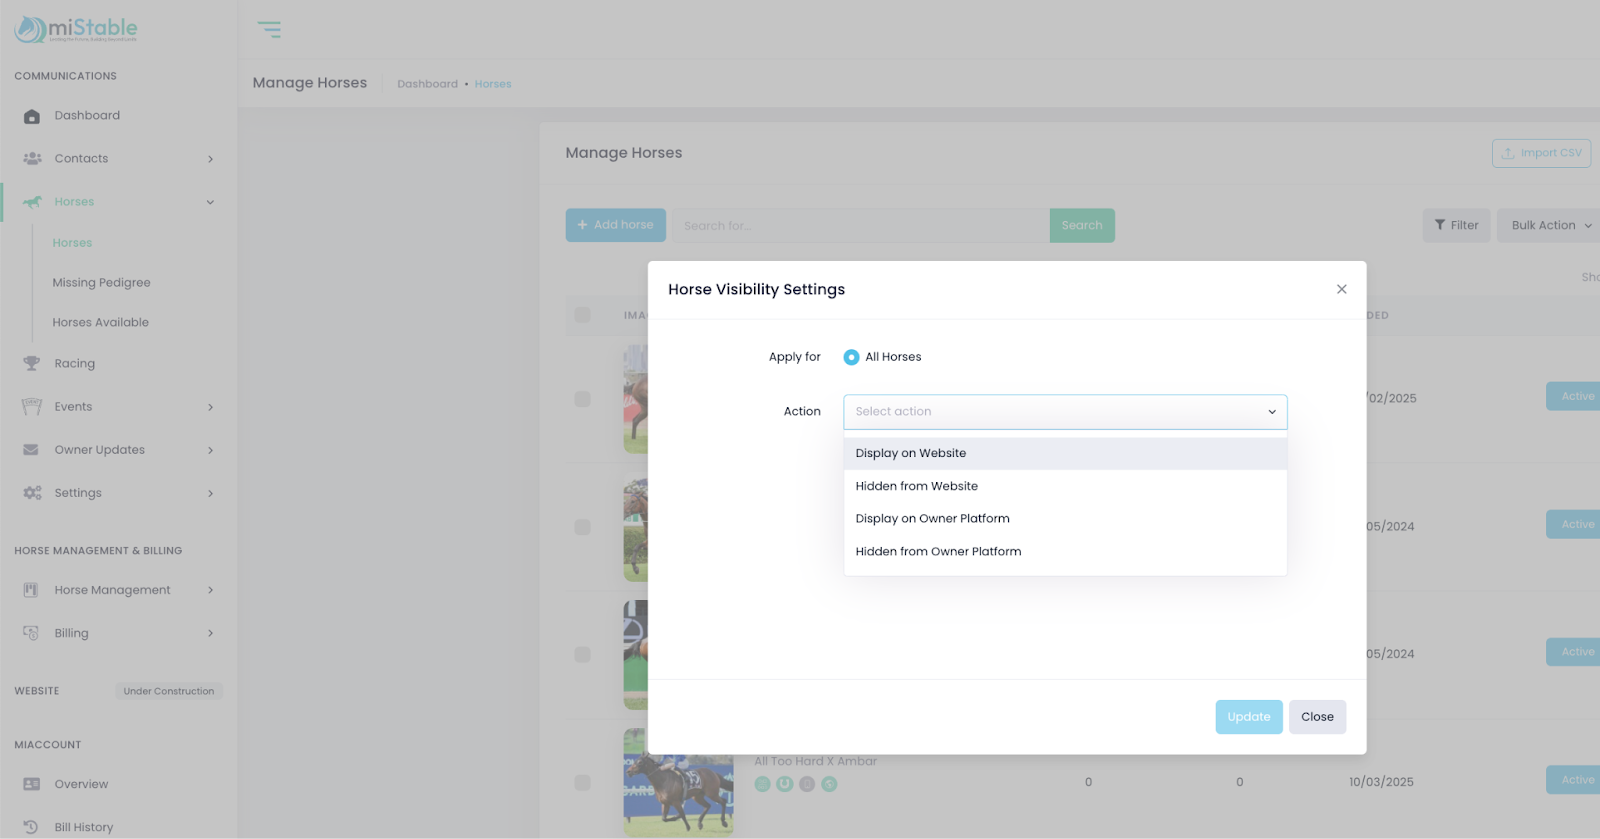Open the Select action dropdown
This screenshot has height=839, width=1600.
pyautogui.click(x=1065, y=412)
